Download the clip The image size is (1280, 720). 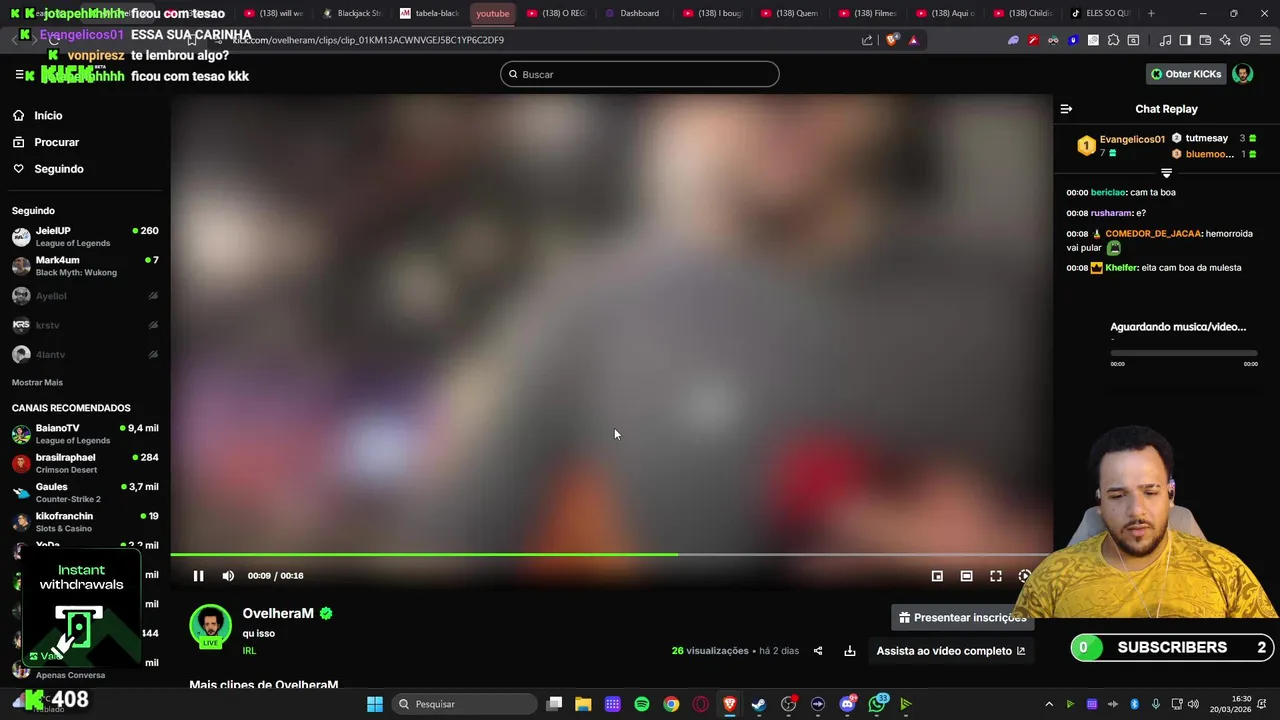point(849,651)
